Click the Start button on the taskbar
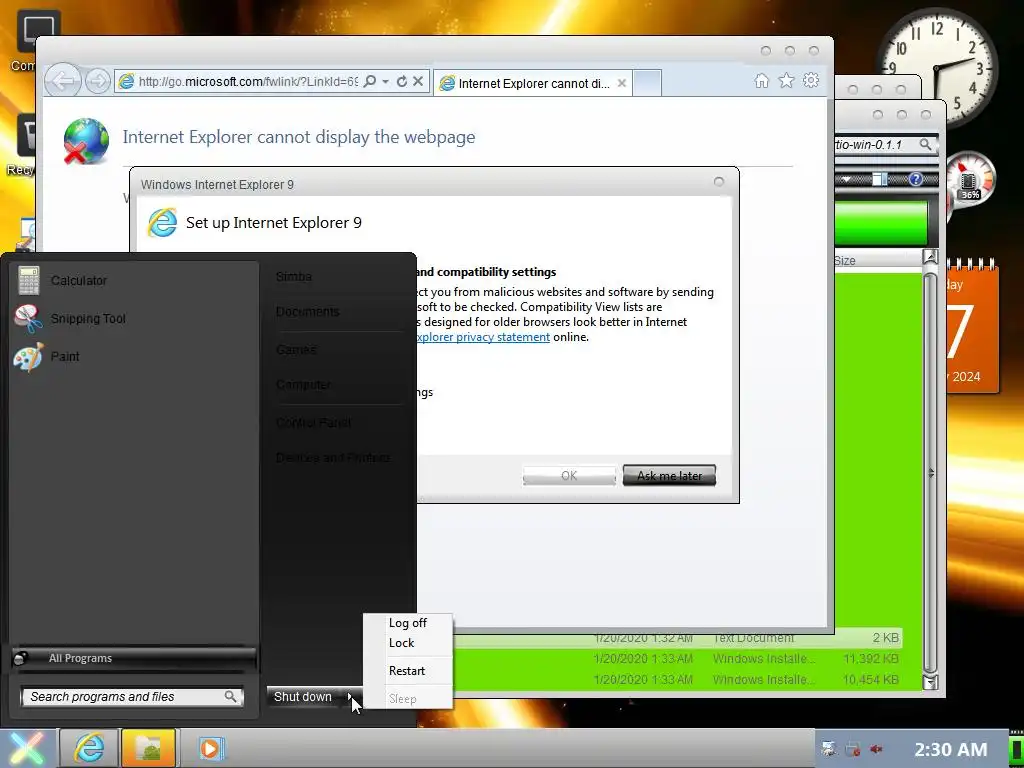 [x=26, y=748]
